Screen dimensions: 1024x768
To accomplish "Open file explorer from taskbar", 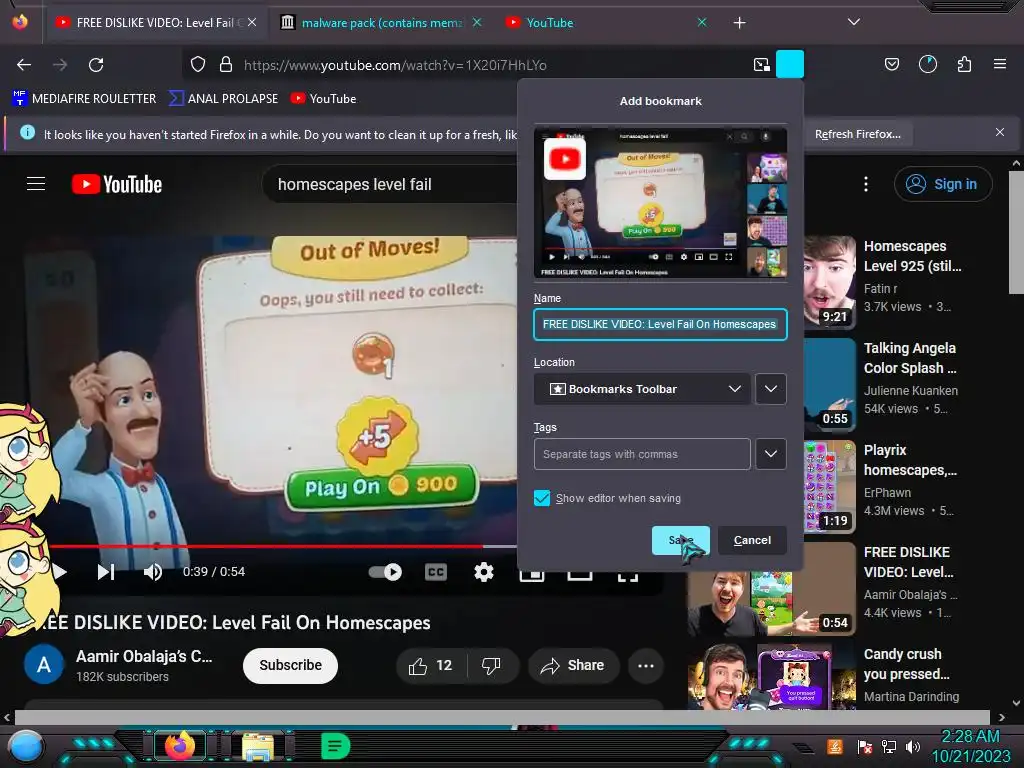I will pyautogui.click(x=259, y=746).
